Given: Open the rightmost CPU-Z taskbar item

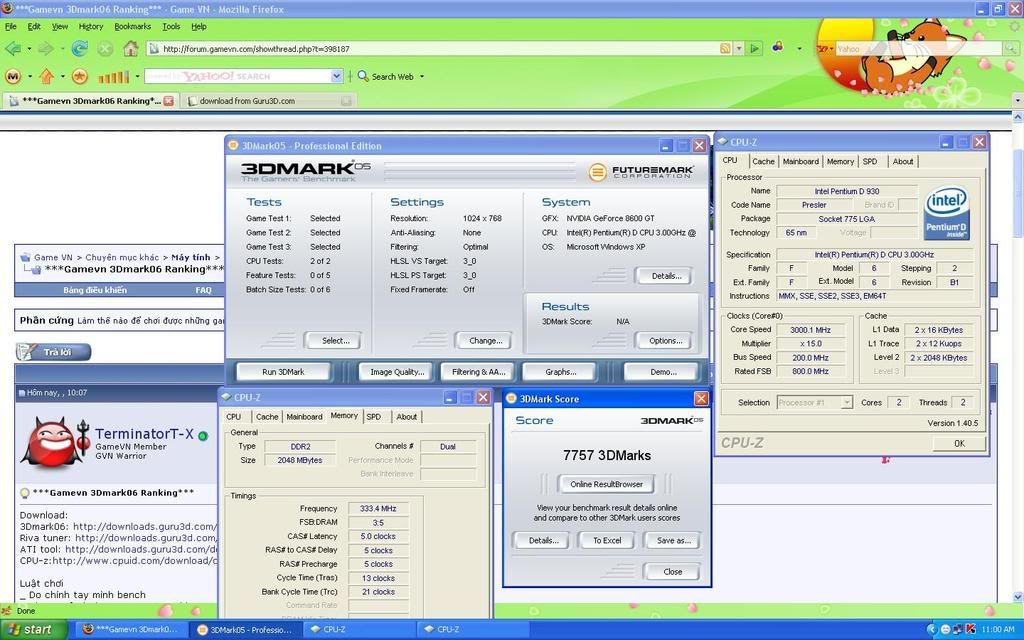Looking at the screenshot, I should point(472,630).
